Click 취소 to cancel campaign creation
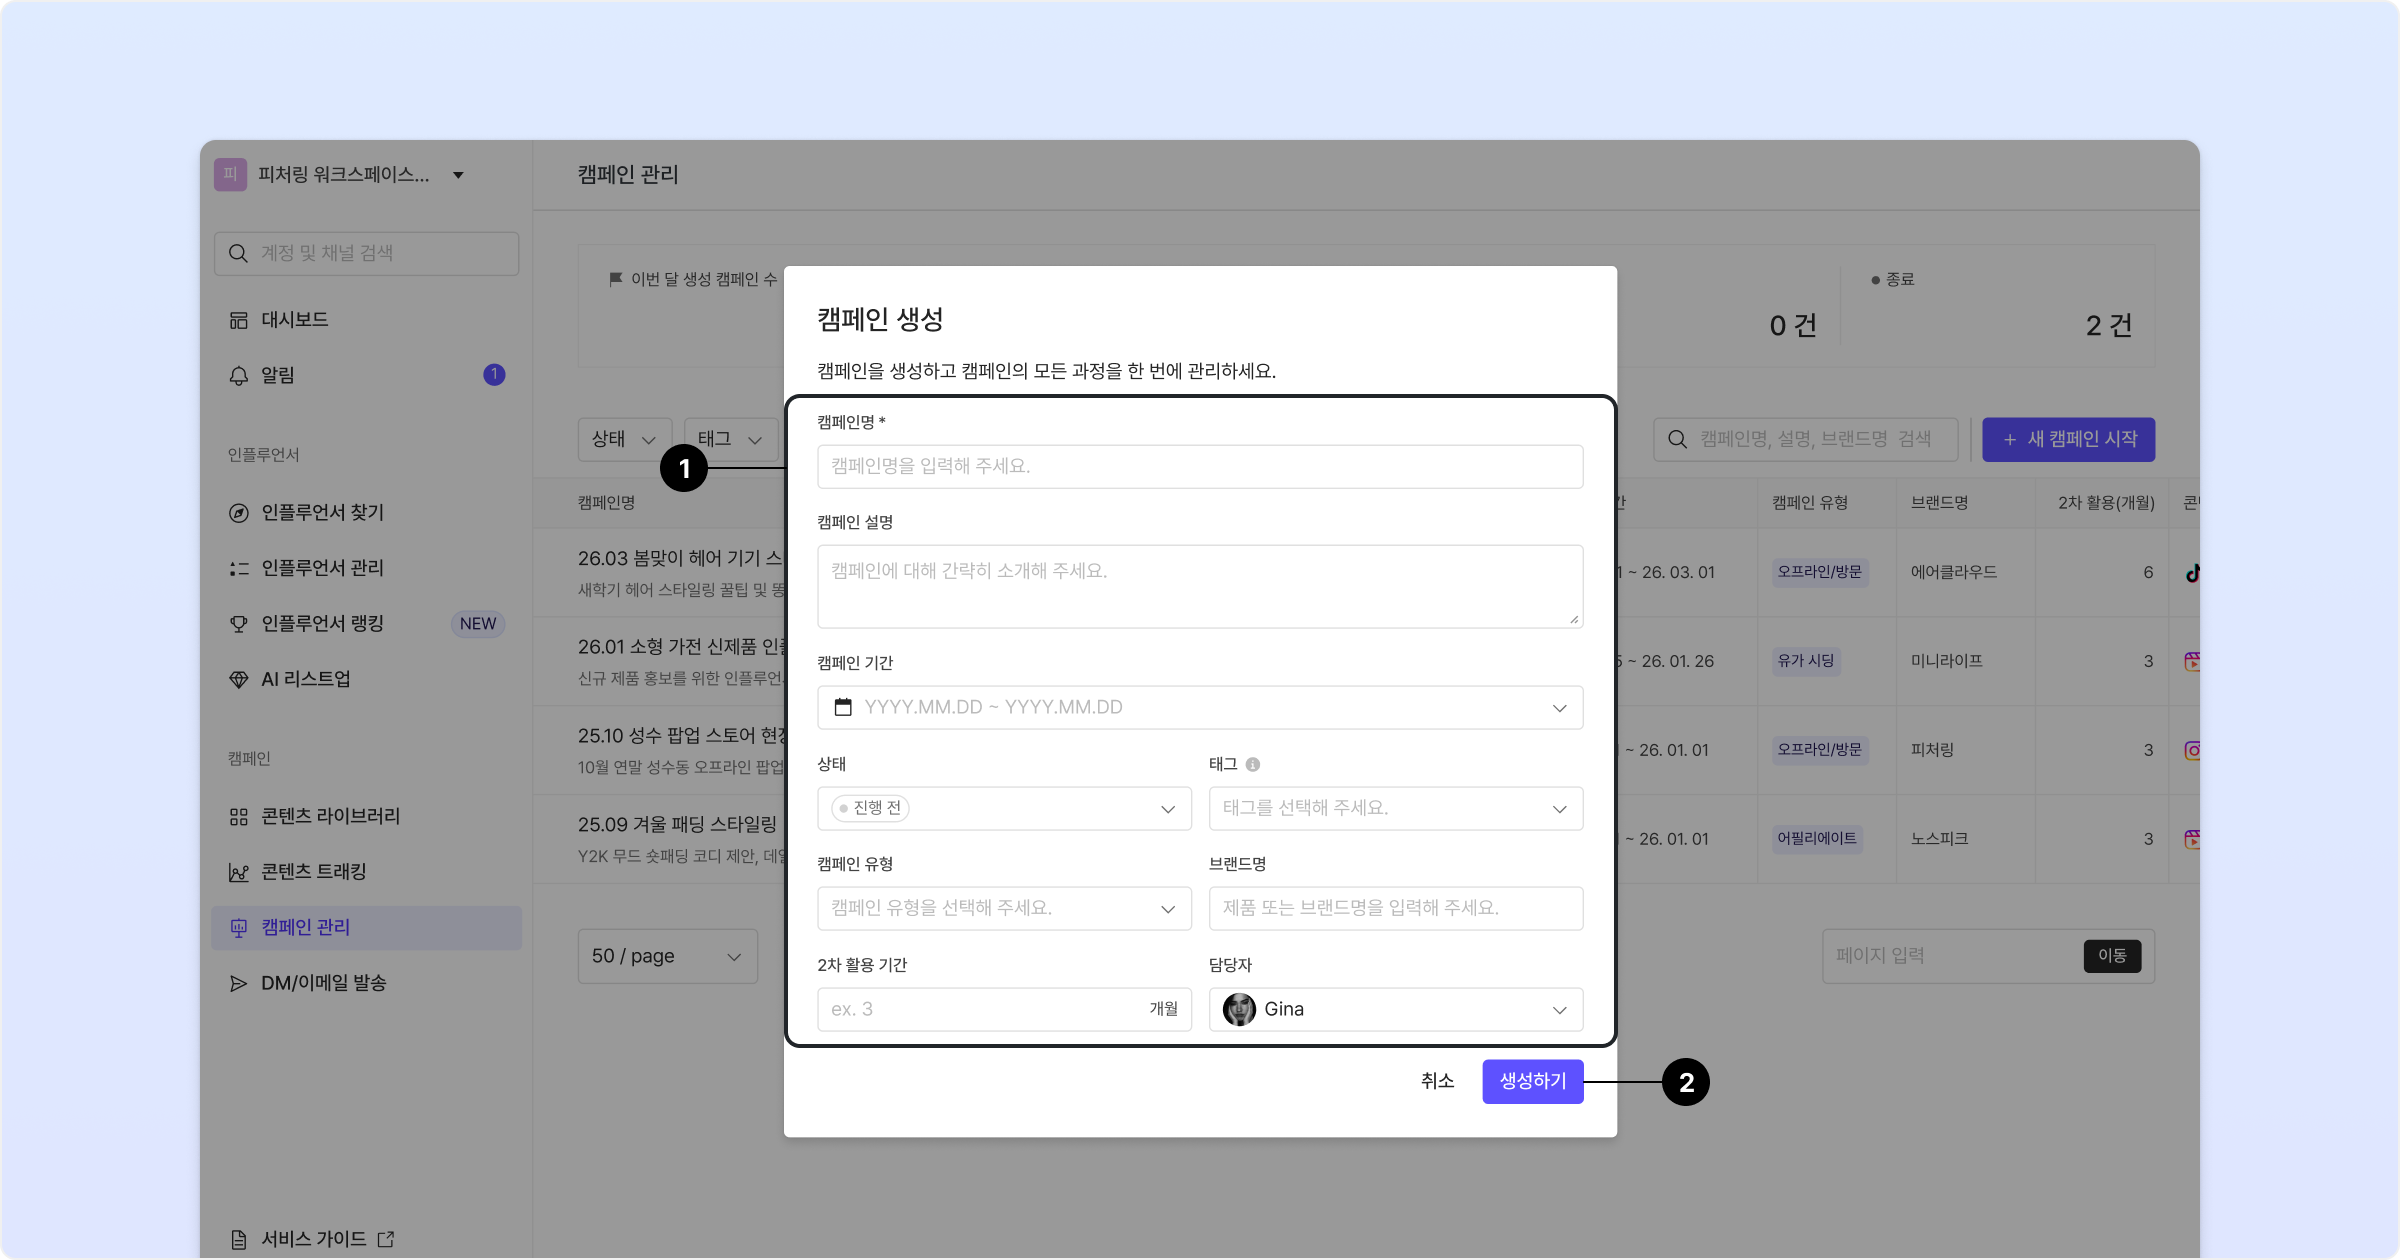 click(x=1437, y=1081)
